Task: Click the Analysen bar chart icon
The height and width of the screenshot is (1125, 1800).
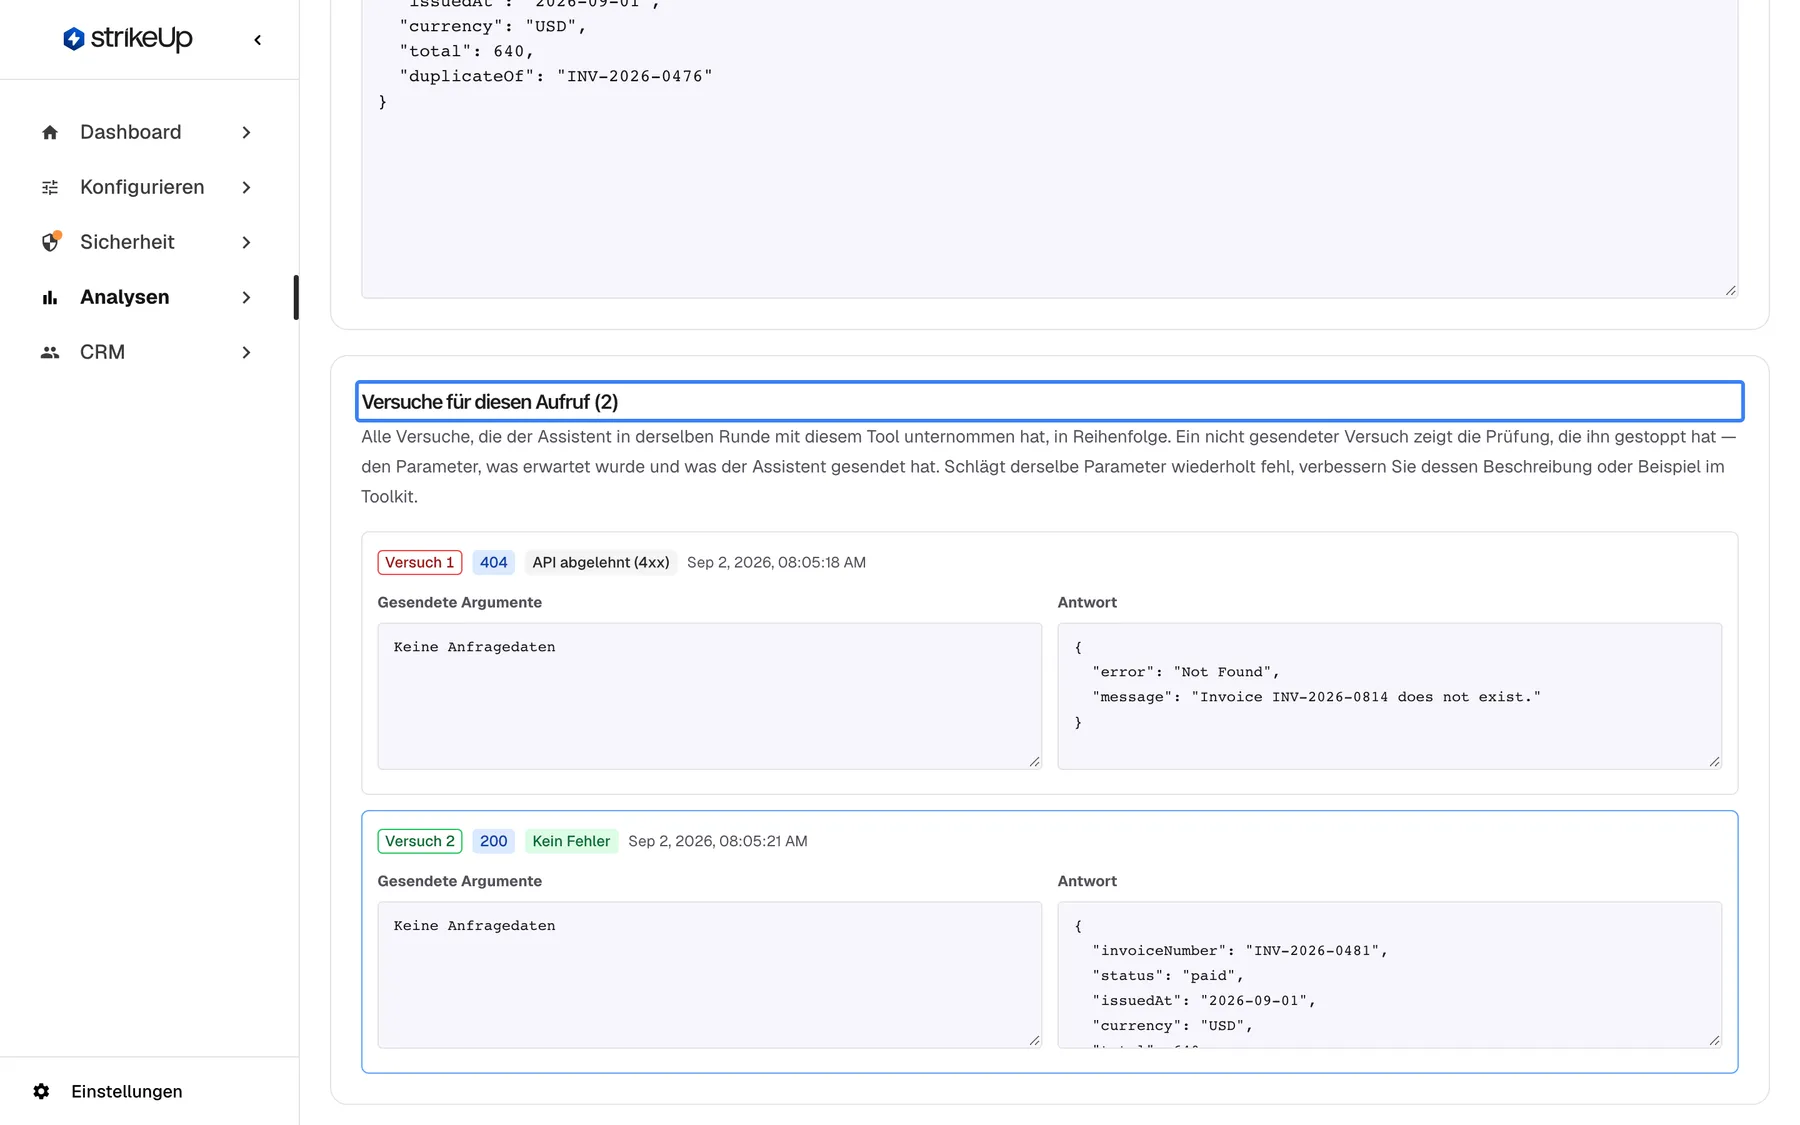Action: coord(50,297)
